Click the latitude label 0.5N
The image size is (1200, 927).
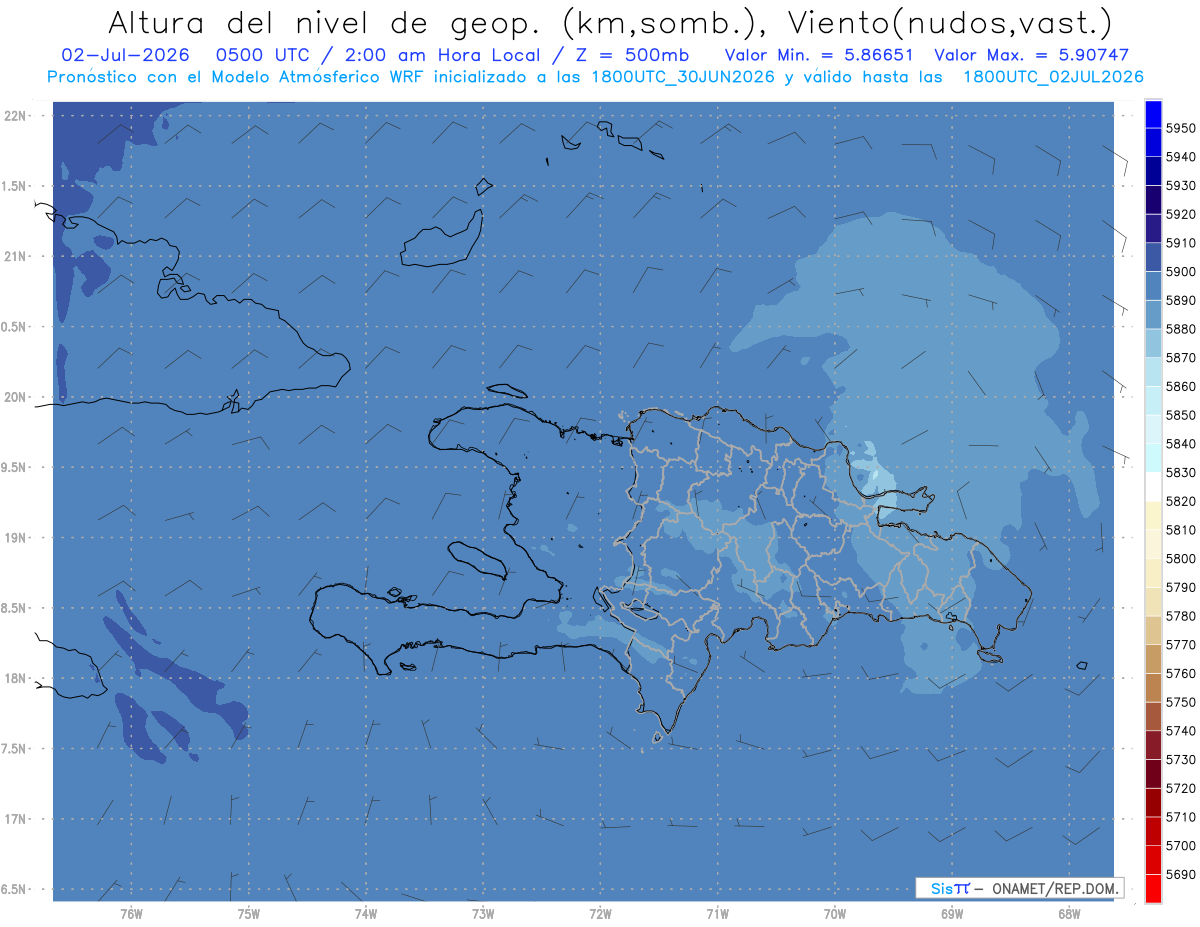pyautogui.click(x=15, y=327)
